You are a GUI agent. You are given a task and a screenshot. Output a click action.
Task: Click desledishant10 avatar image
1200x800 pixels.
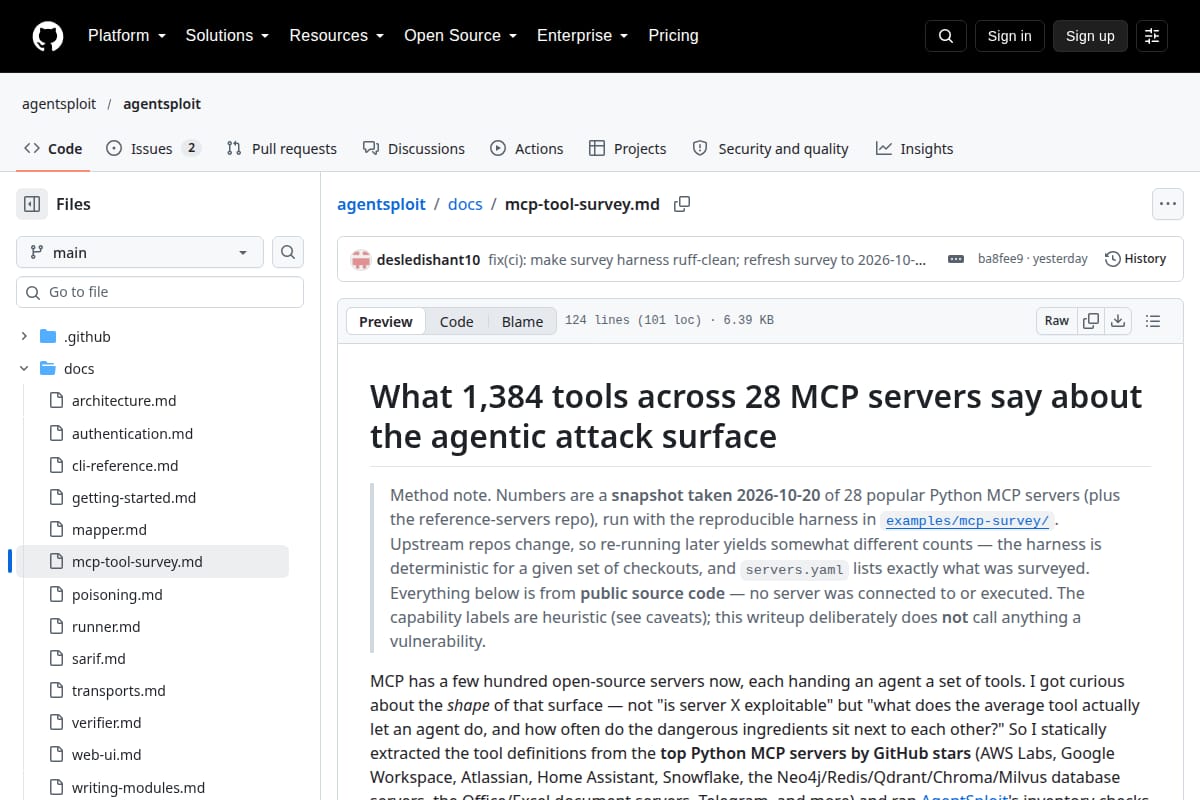(x=360, y=259)
